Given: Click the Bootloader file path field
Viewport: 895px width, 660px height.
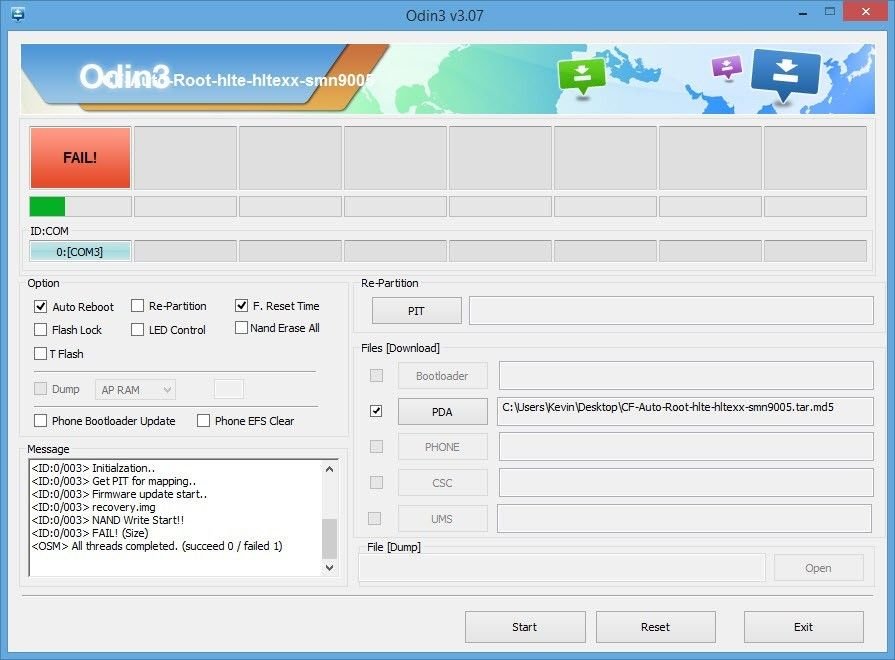Looking at the screenshot, I should 686,375.
